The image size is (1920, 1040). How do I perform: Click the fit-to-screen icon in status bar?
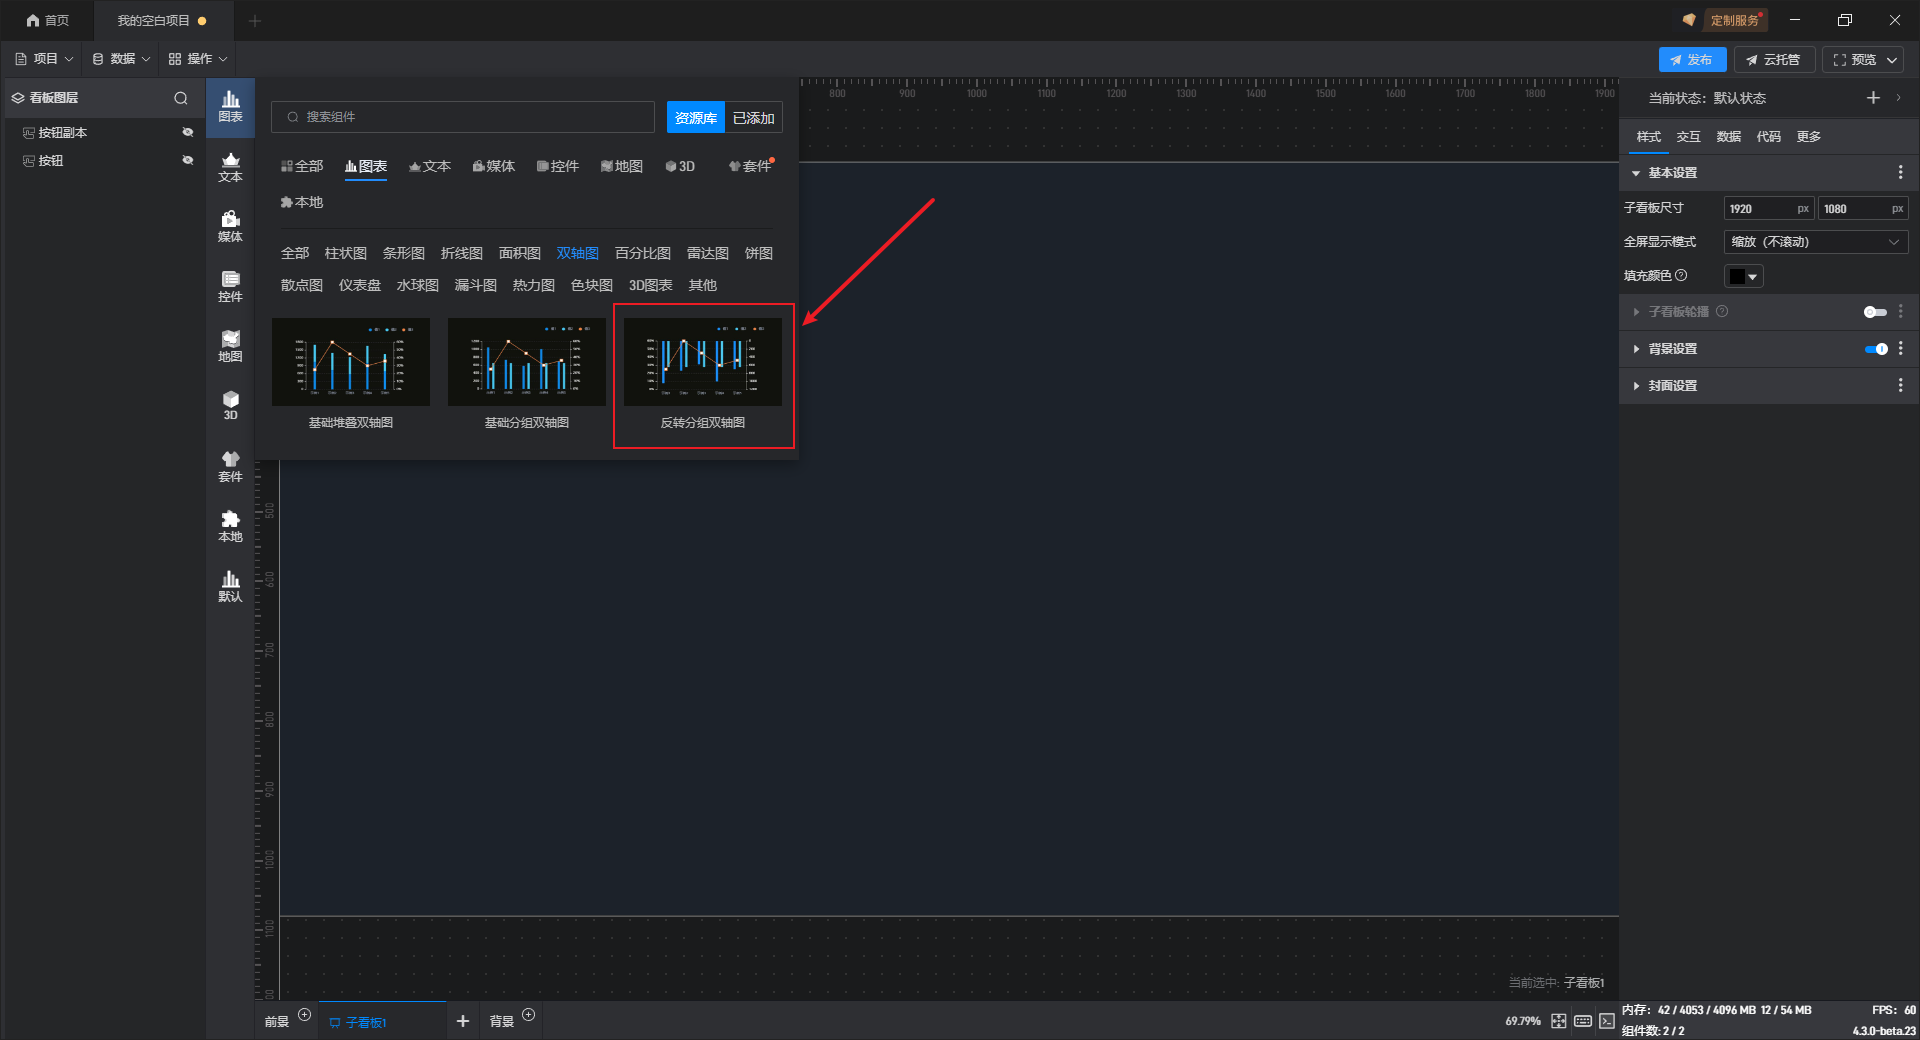point(1559,1021)
